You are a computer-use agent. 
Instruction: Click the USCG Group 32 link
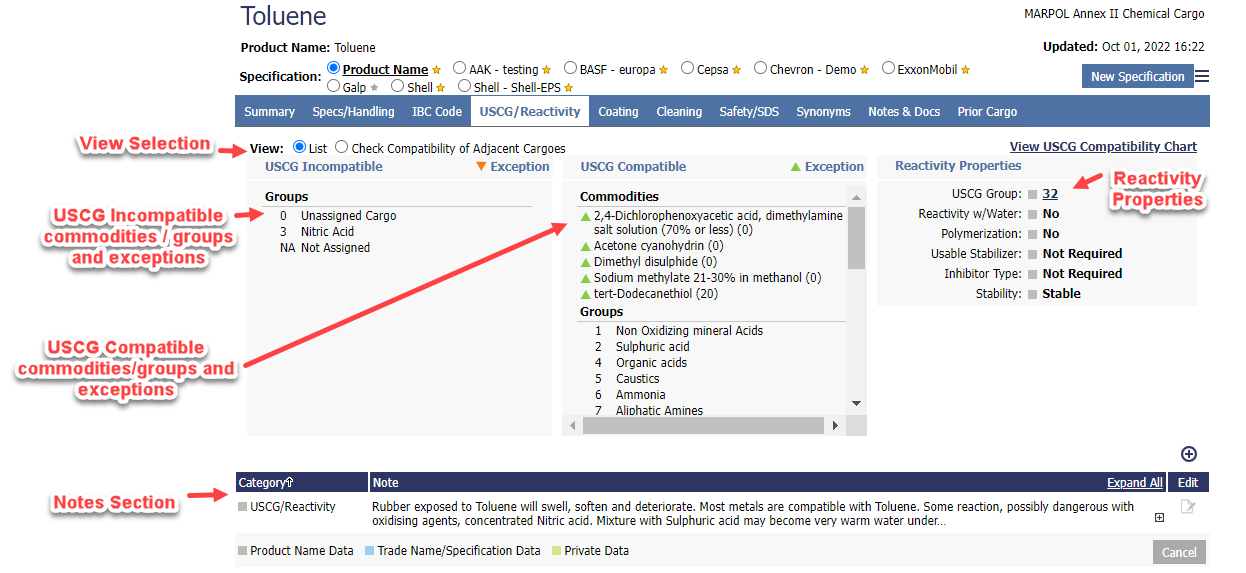[x=1049, y=194]
